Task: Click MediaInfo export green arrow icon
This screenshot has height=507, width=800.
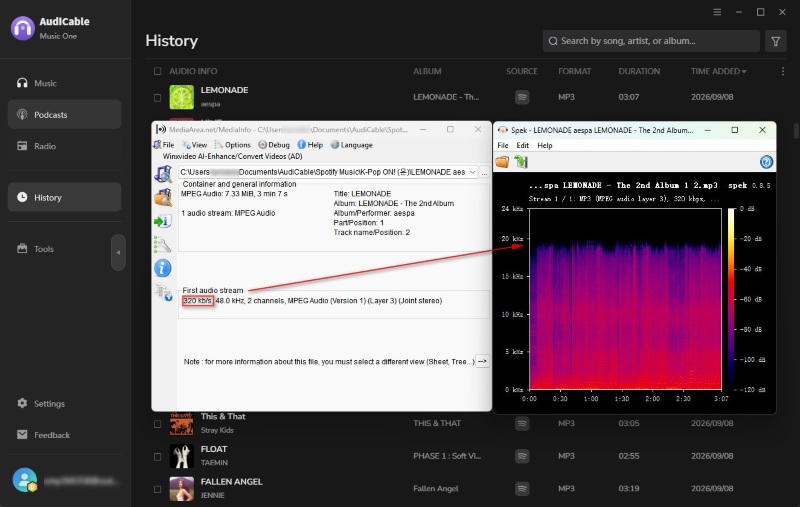Action: pyautogui.click(x=163, y=221)
